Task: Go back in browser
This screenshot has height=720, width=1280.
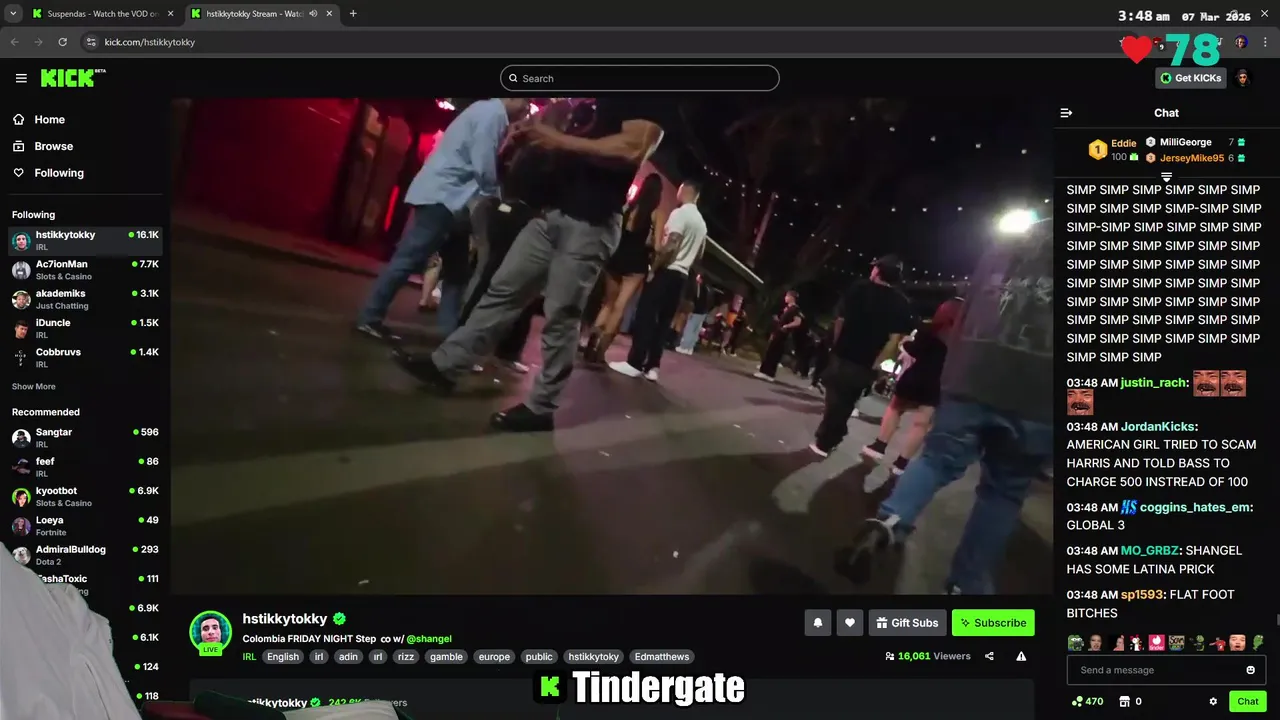Action: click(x=15, y=42)
